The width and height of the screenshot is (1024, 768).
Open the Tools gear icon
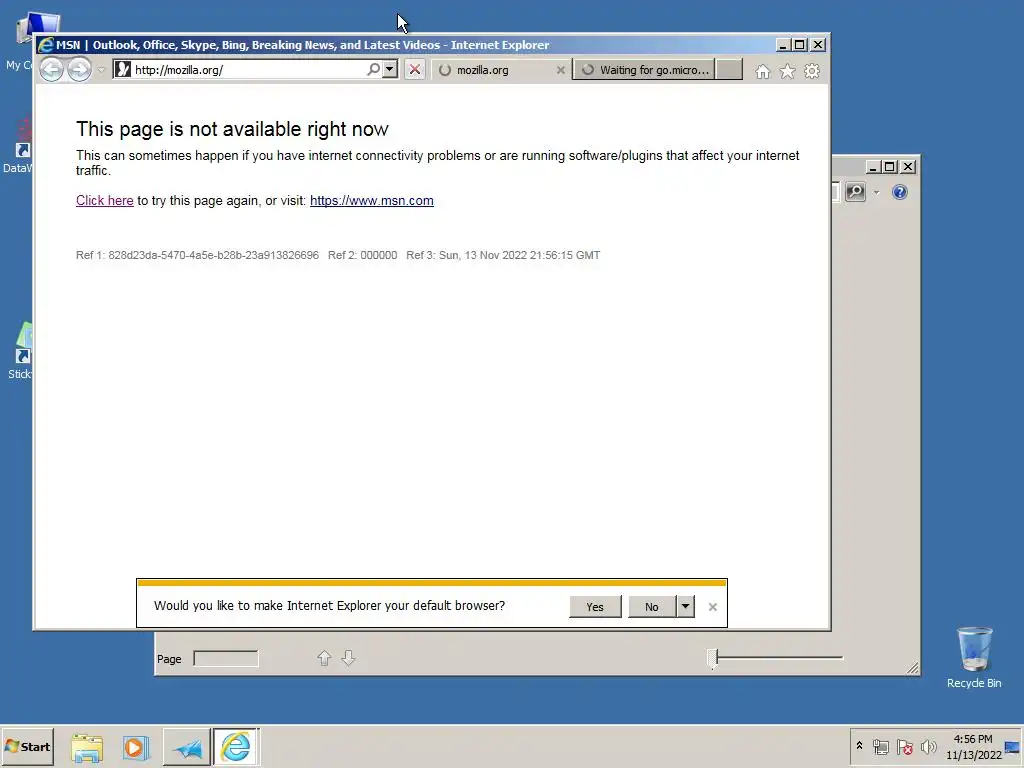pos(812,71)
